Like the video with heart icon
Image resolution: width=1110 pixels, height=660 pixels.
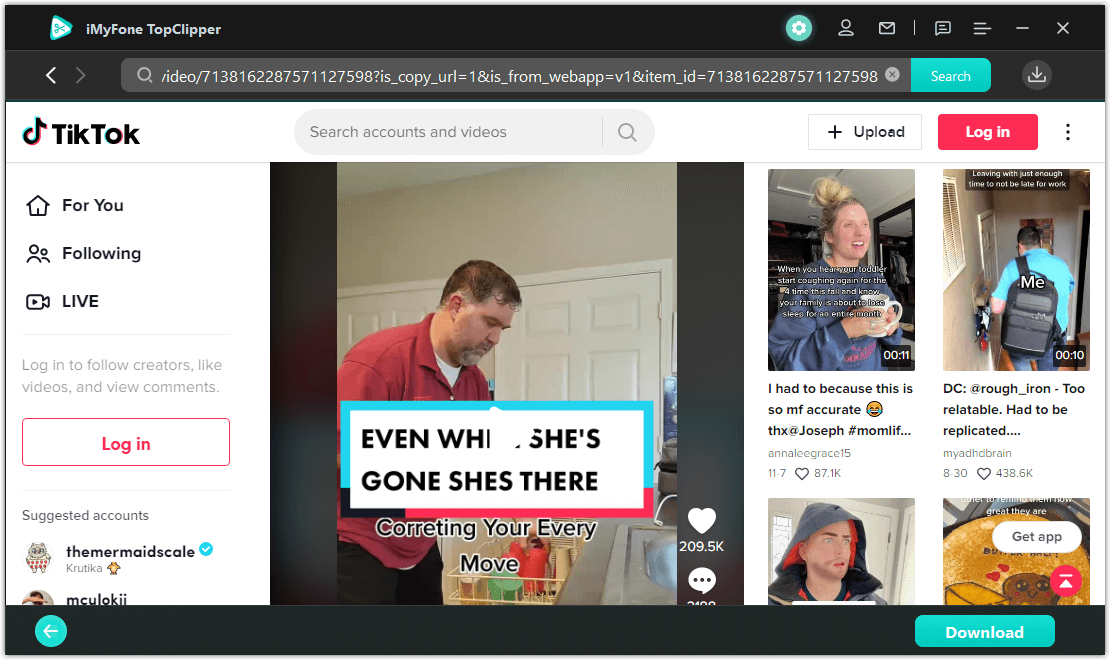click(702, 521)
